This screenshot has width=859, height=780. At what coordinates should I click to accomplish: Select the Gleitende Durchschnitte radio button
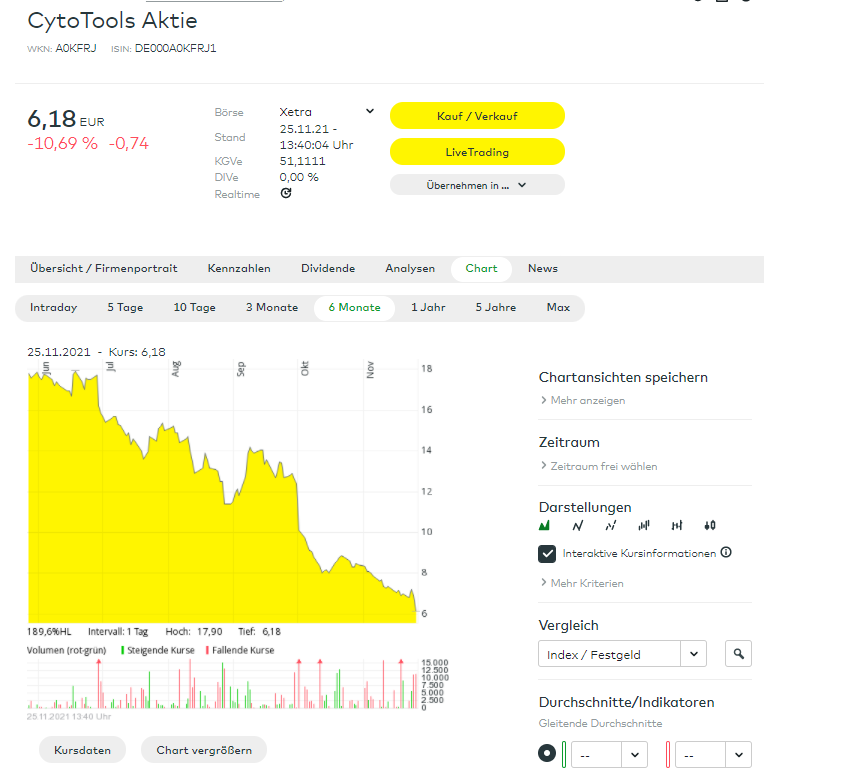click(547, 753)
